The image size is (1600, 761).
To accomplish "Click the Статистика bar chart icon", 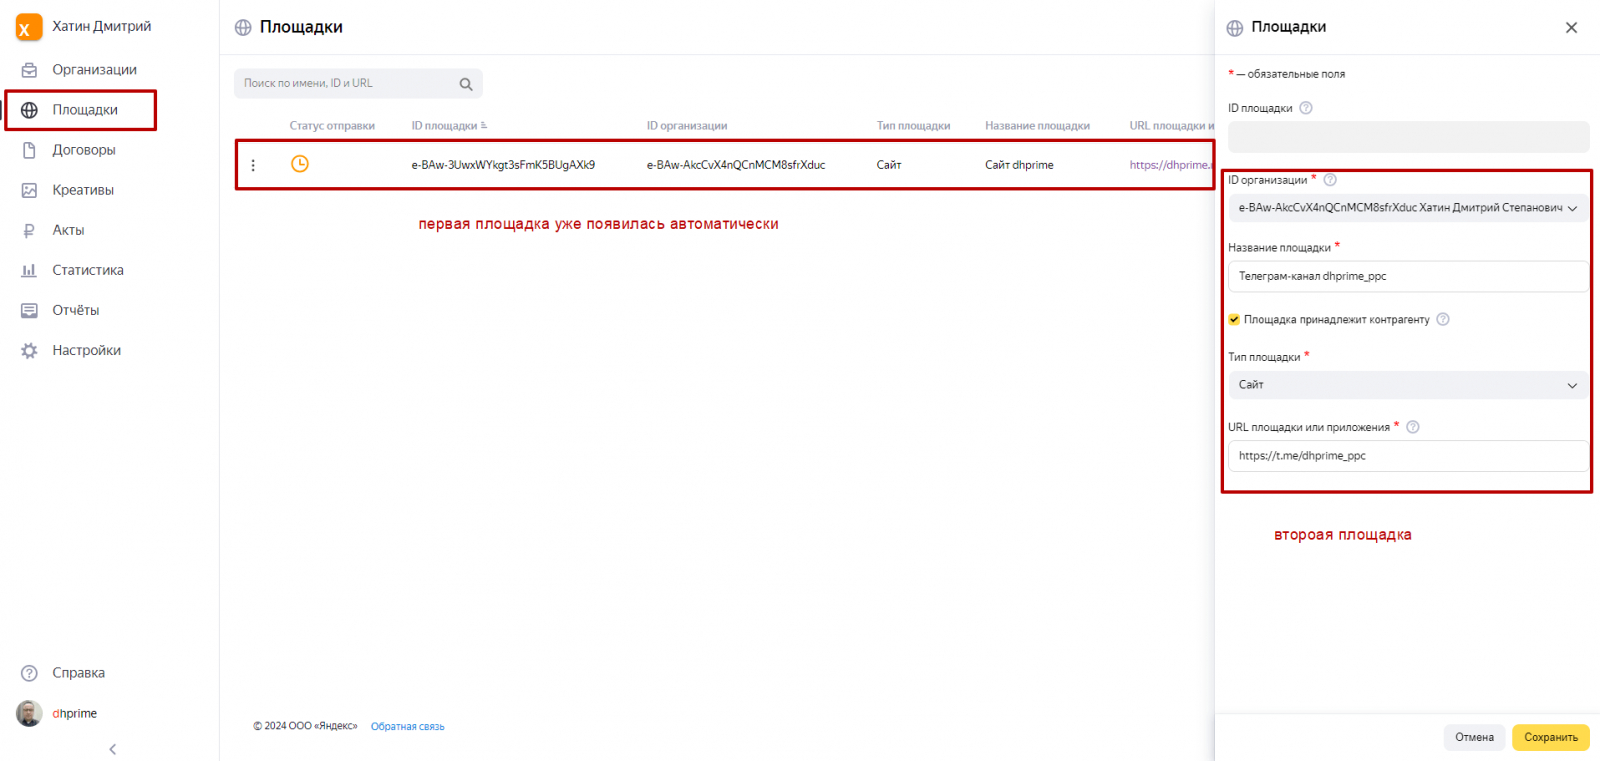I will click(x=29, y=270).
